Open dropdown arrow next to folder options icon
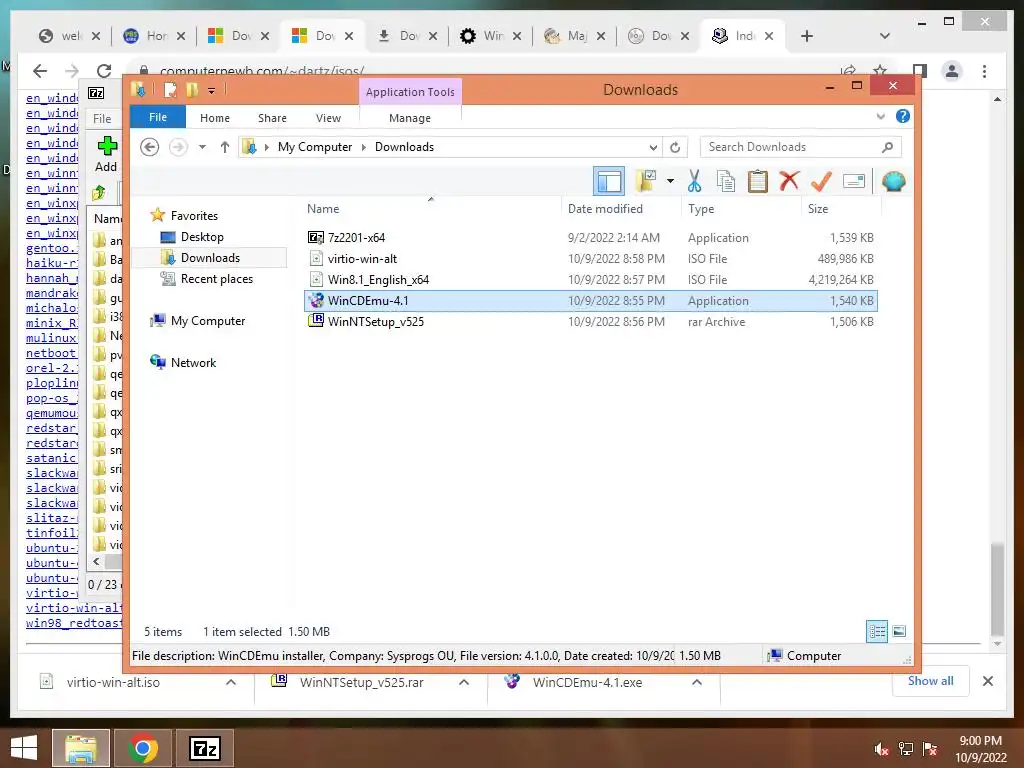Screen dimensions: 1024x768 670,181
